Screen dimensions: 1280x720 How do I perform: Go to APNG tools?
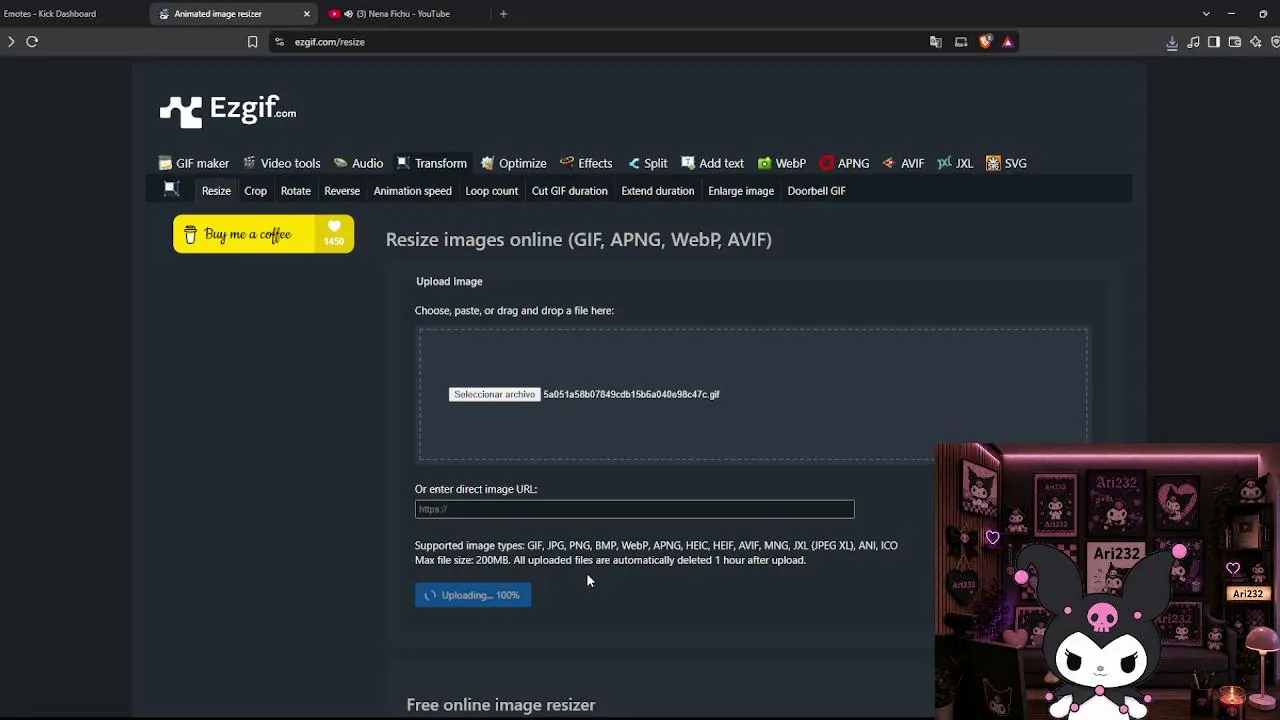click(844, 163)
